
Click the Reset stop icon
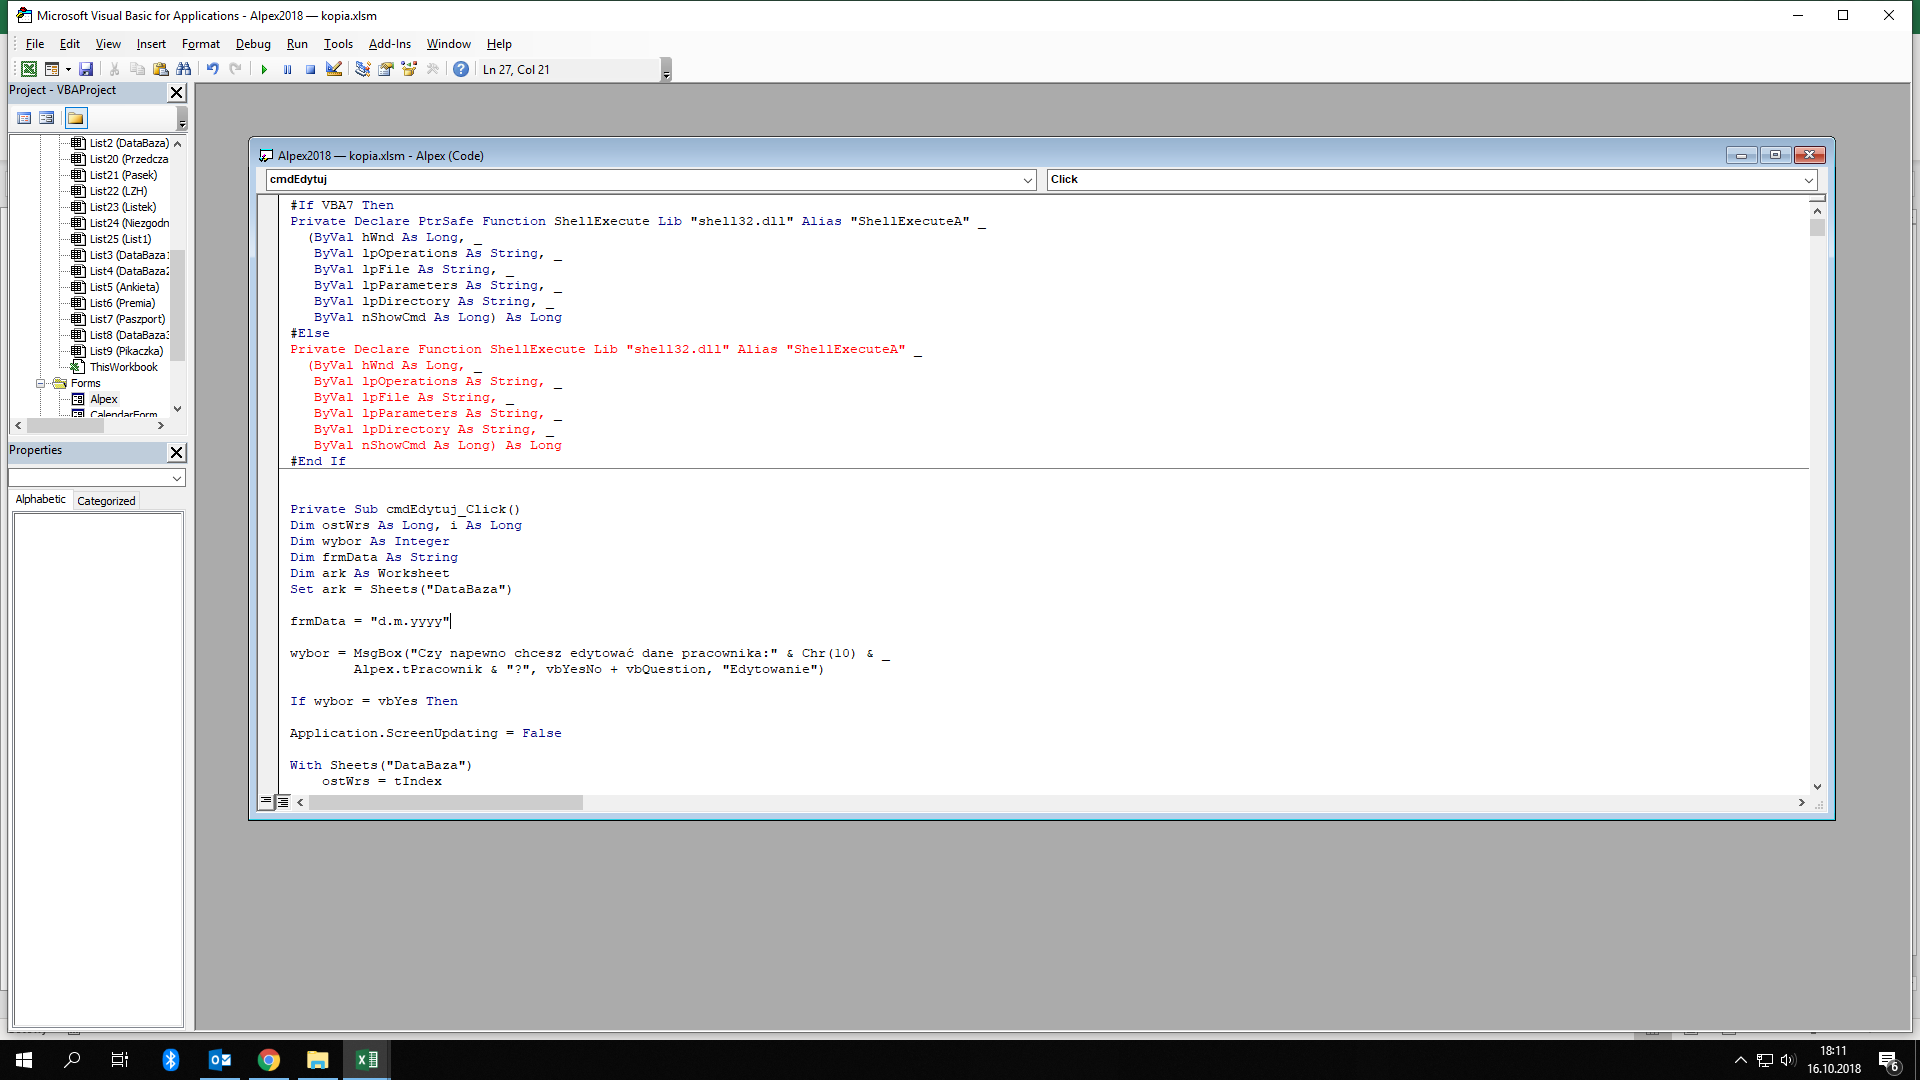coord(310,69)
